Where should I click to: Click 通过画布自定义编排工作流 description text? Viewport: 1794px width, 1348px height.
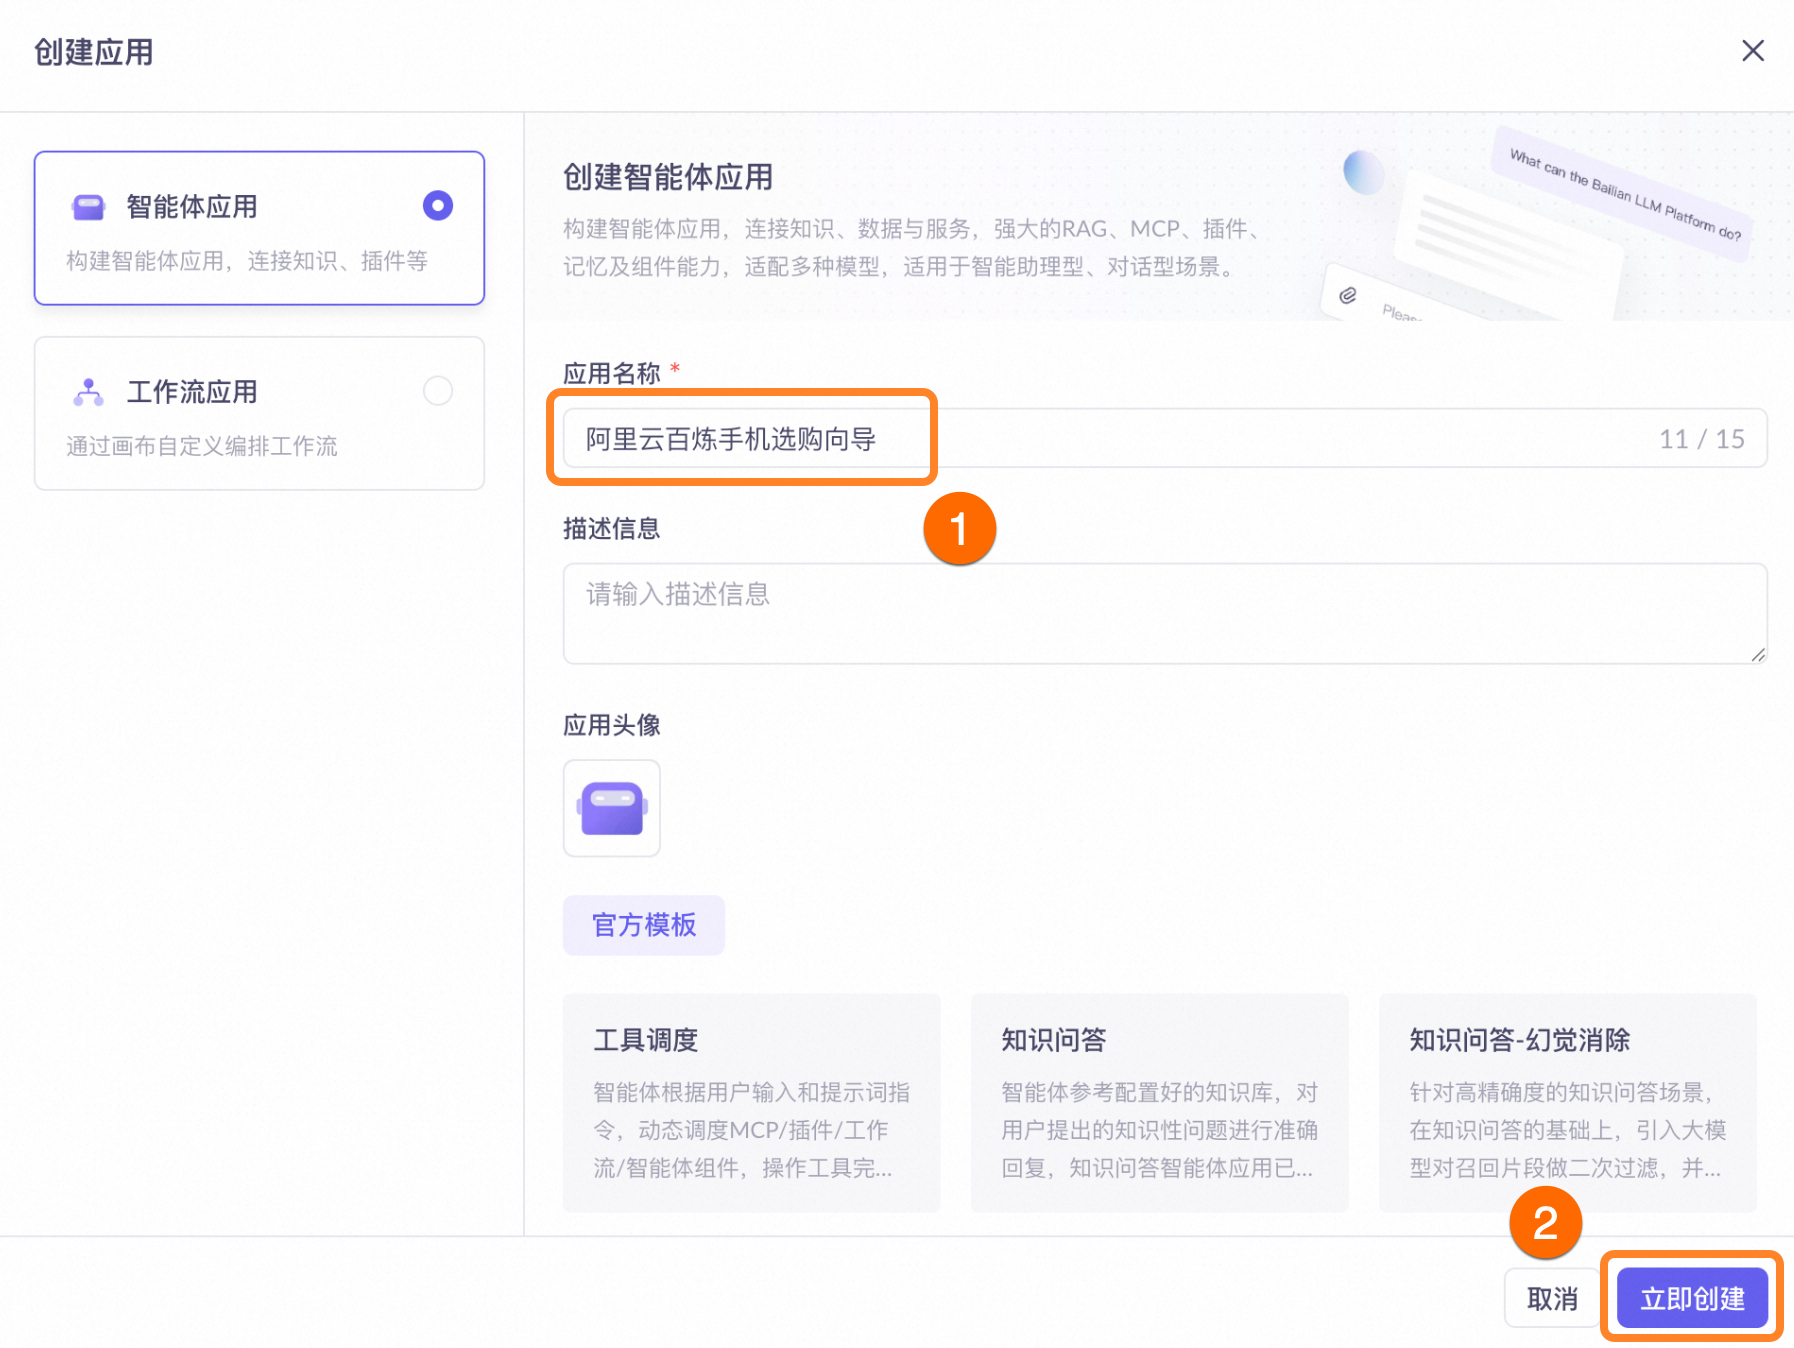click(202, 446)
